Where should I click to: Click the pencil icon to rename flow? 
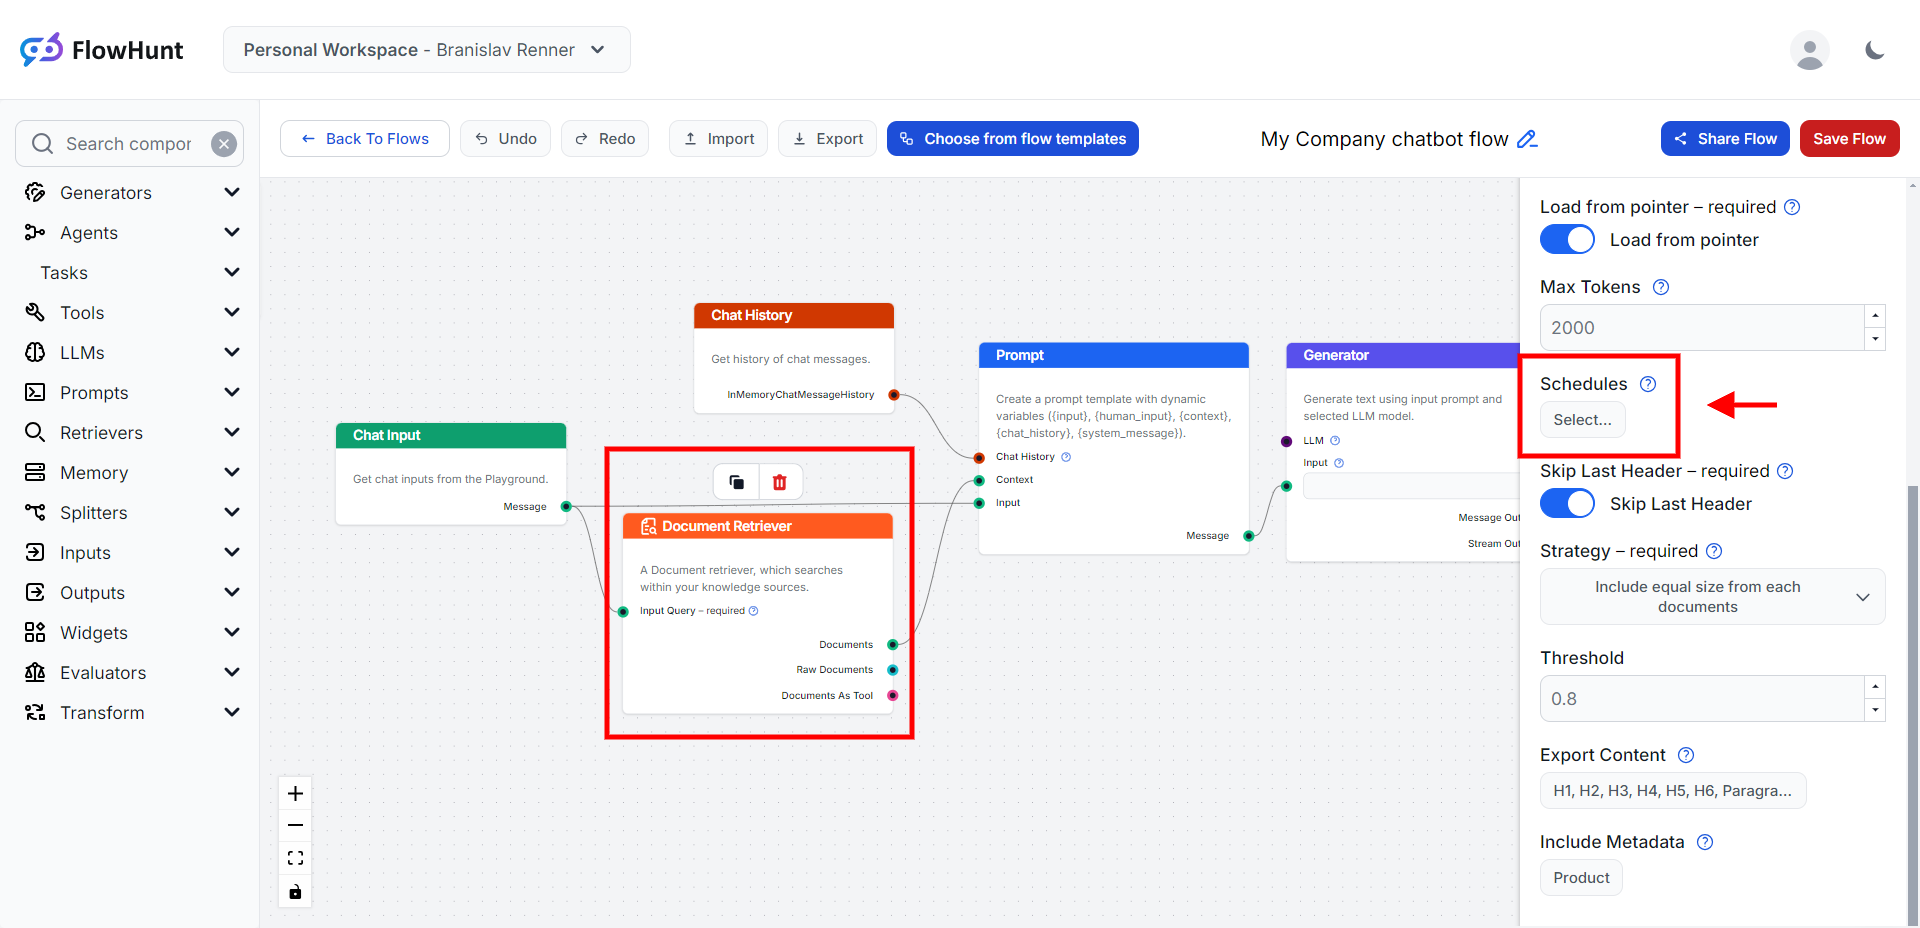(1527, 139)
